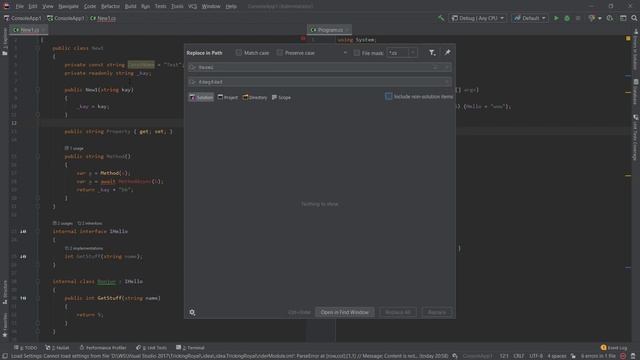Open the Build menu
Image resolution: width=640 pixels, height=360 pixels.
[131, 6]
